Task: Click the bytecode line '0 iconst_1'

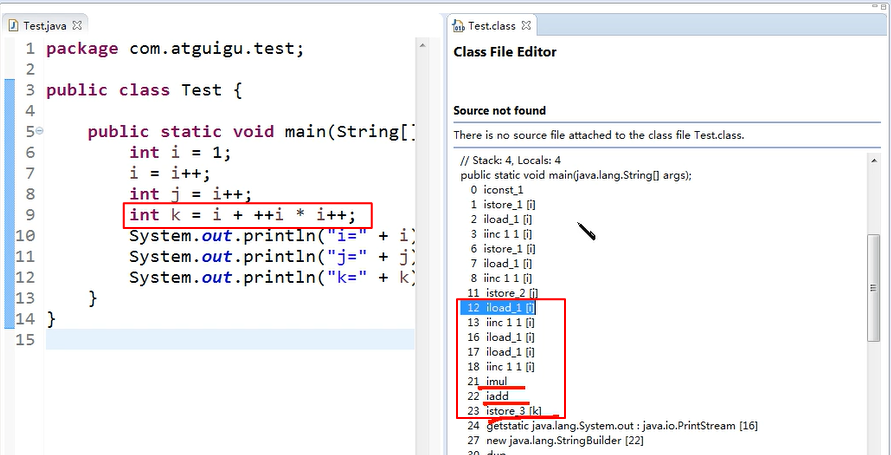Action: [x=497, y=190]
